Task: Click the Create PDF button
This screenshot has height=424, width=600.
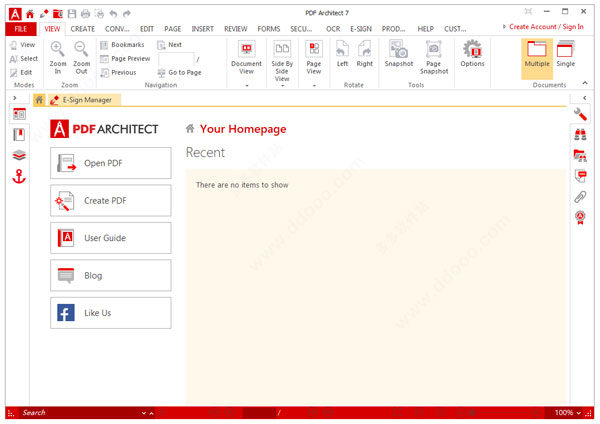Action: 111,201
